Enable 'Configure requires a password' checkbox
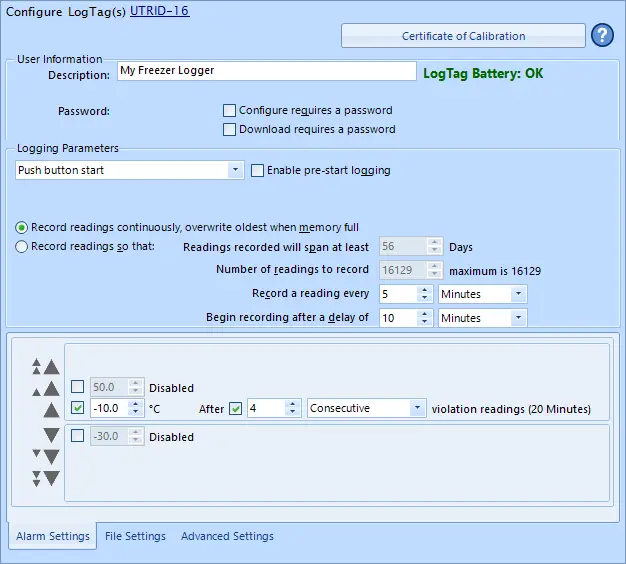 click(230, 110)
